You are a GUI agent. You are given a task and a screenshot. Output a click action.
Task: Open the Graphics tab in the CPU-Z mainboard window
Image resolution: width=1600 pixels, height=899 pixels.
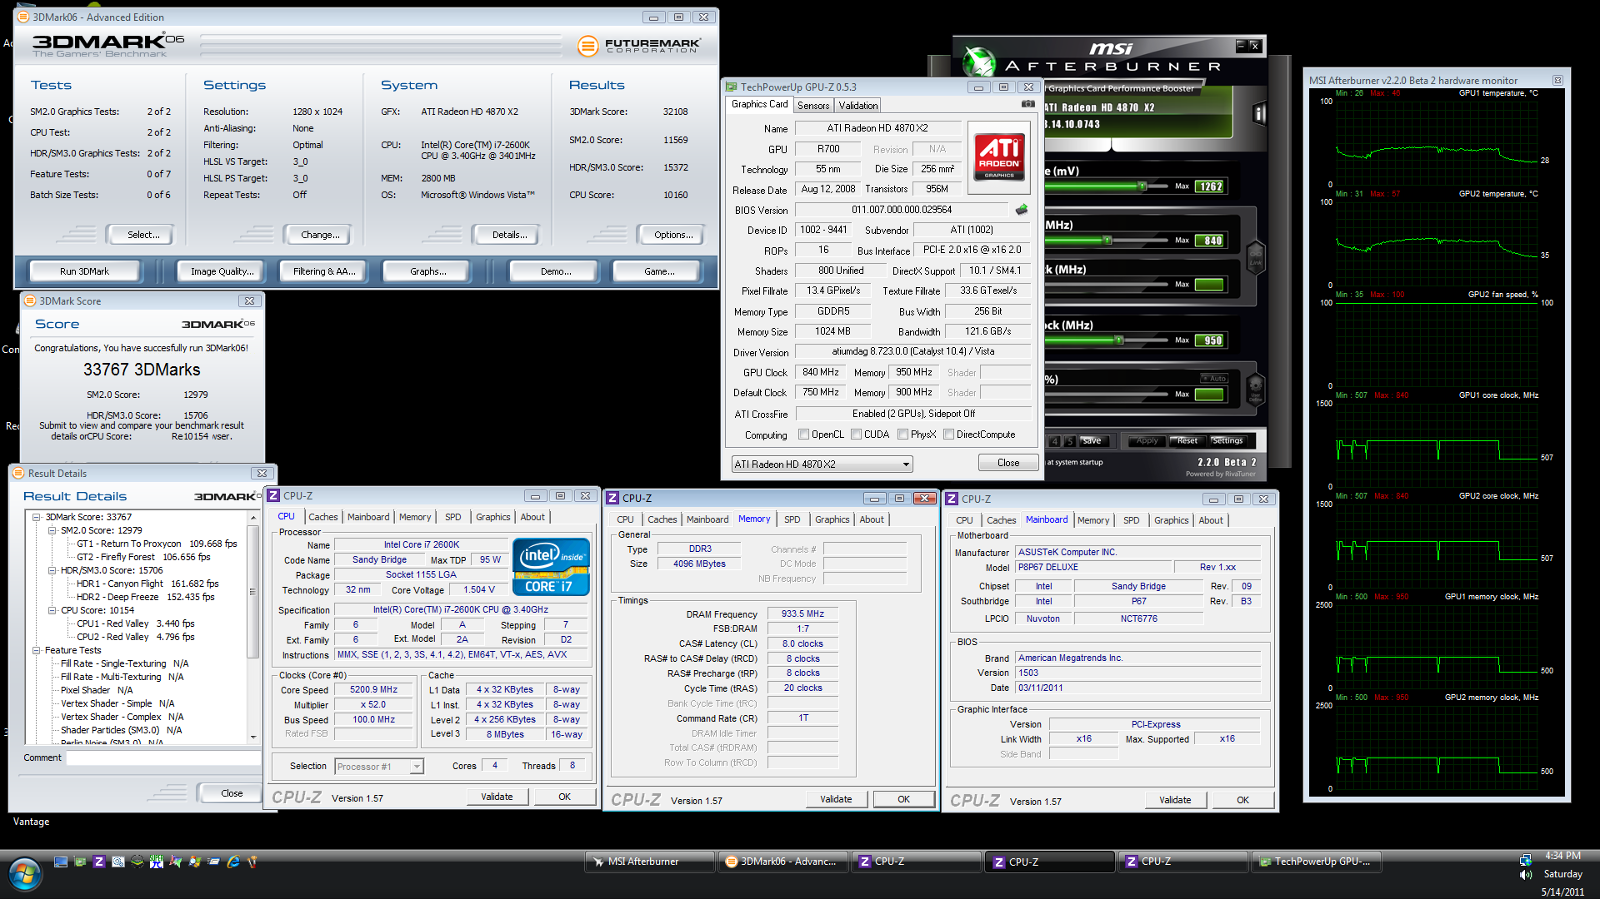pos(1171,520)
